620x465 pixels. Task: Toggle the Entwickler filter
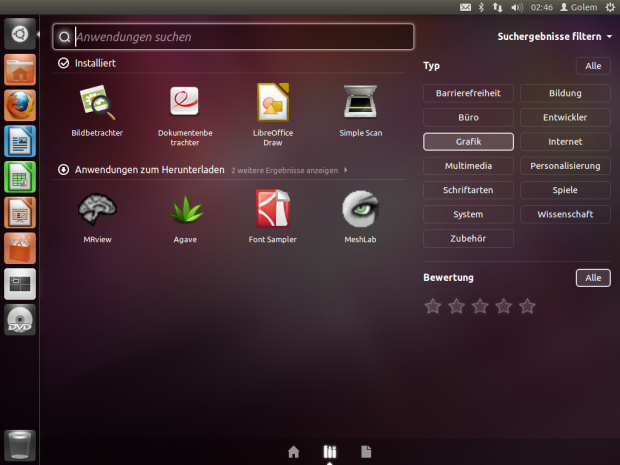[x=565, y=117]
